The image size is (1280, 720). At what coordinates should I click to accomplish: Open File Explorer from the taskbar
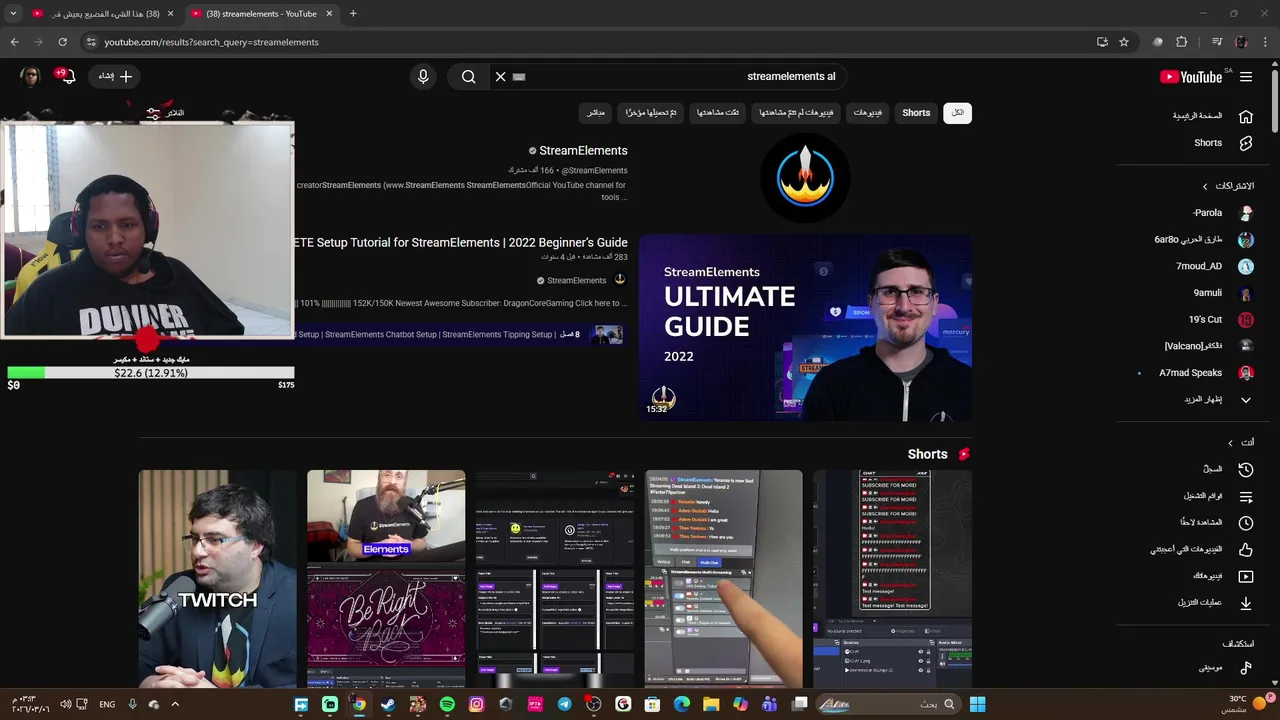pyautogui.click(x=711, y=704)
